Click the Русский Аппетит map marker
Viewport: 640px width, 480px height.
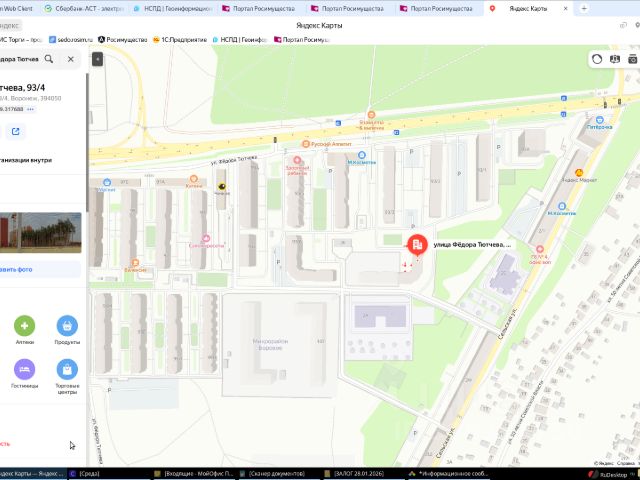point(306,144)
